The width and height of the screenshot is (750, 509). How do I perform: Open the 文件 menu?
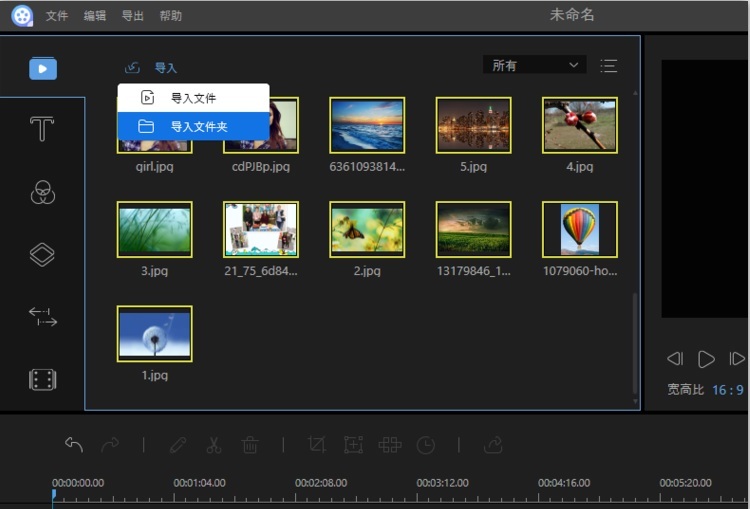(x=57, y=16)
